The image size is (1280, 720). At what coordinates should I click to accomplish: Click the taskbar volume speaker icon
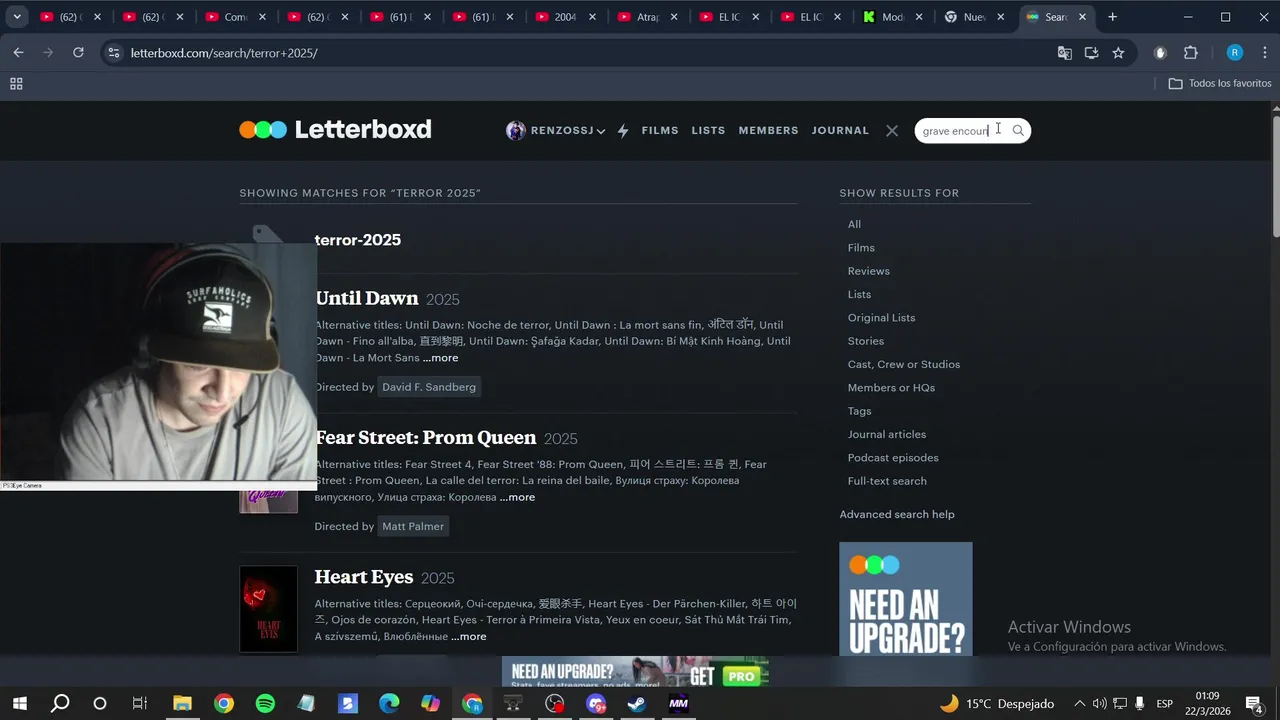coord(1099,704)
